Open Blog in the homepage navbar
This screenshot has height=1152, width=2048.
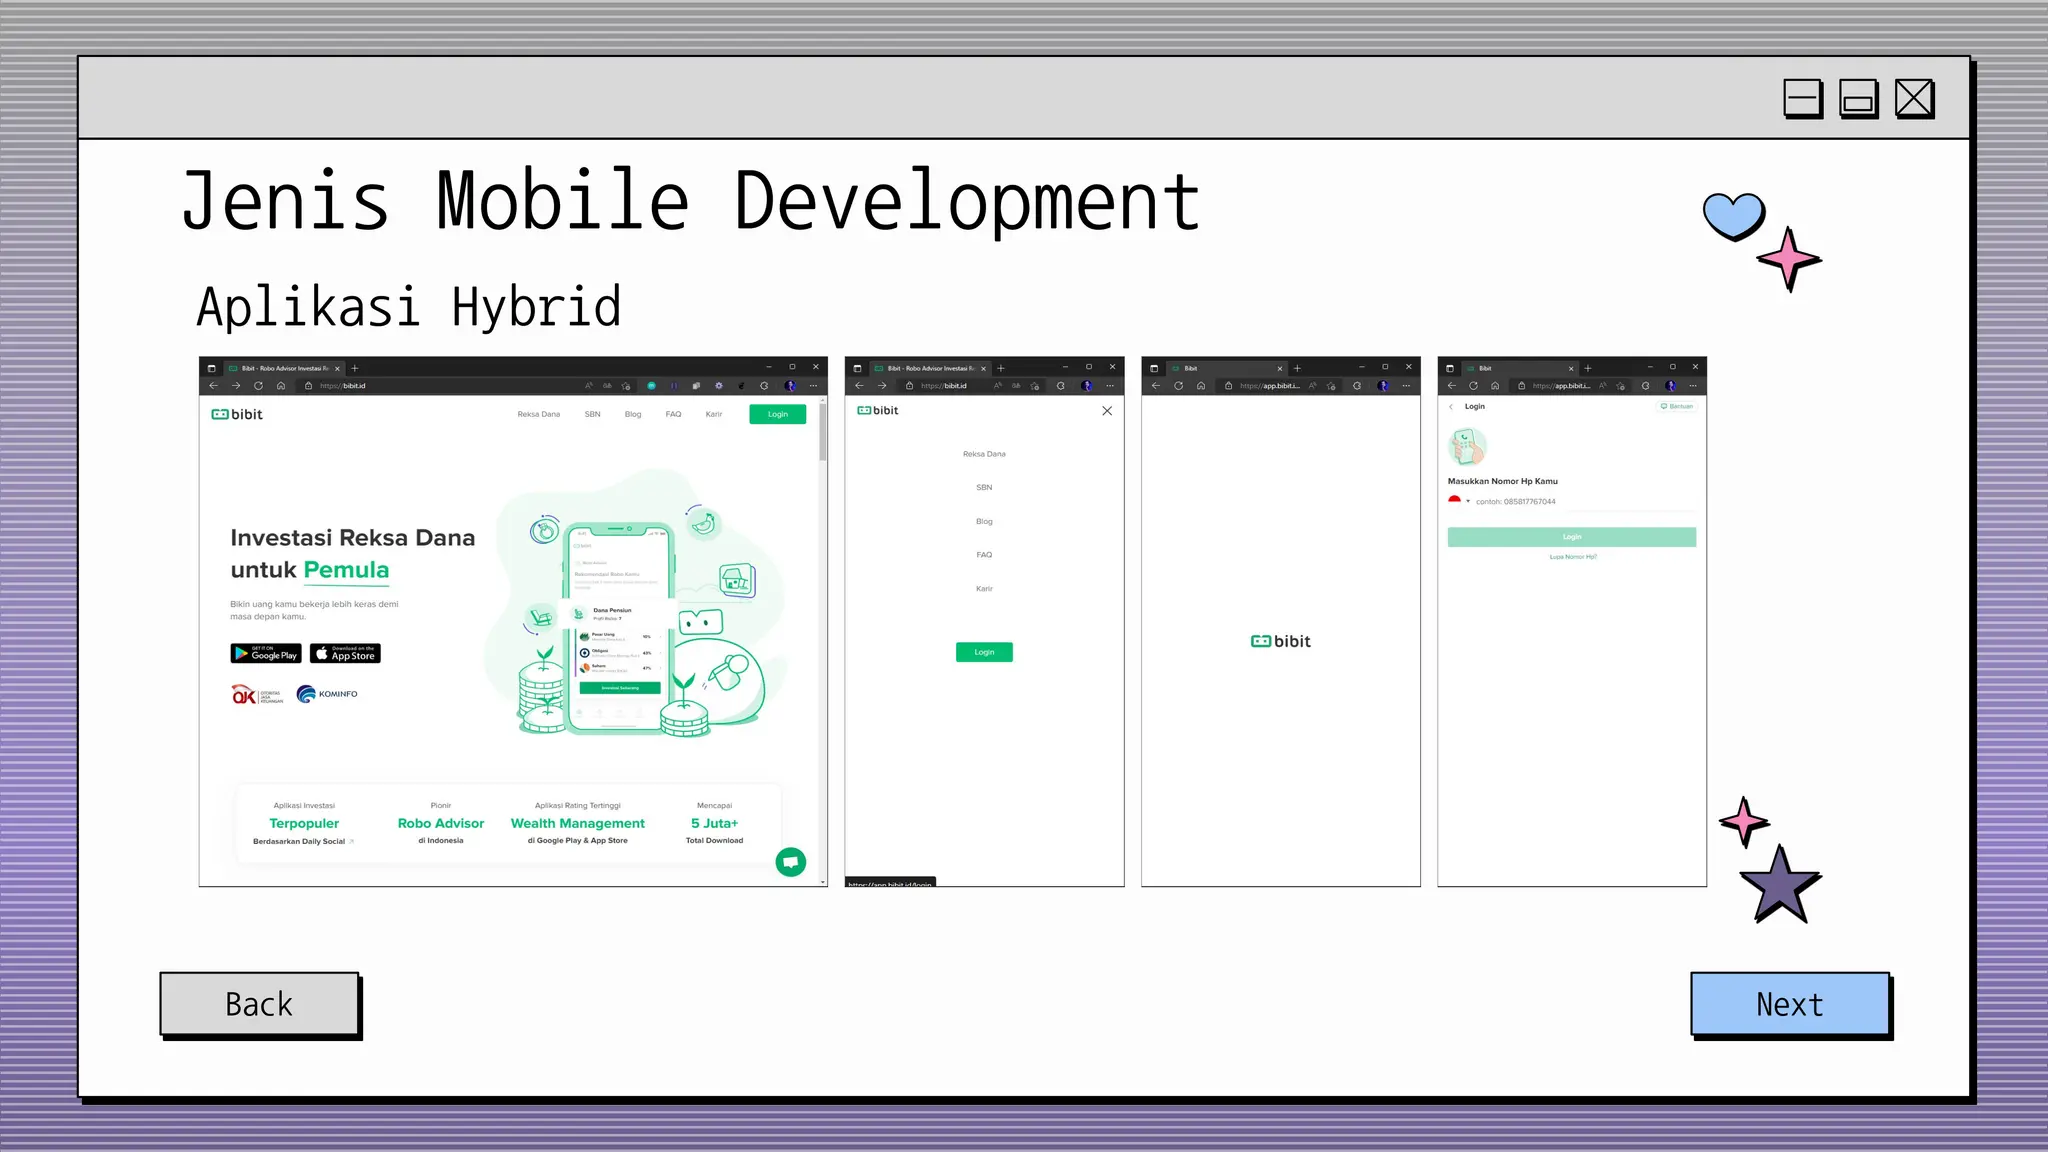coord(633,414)
